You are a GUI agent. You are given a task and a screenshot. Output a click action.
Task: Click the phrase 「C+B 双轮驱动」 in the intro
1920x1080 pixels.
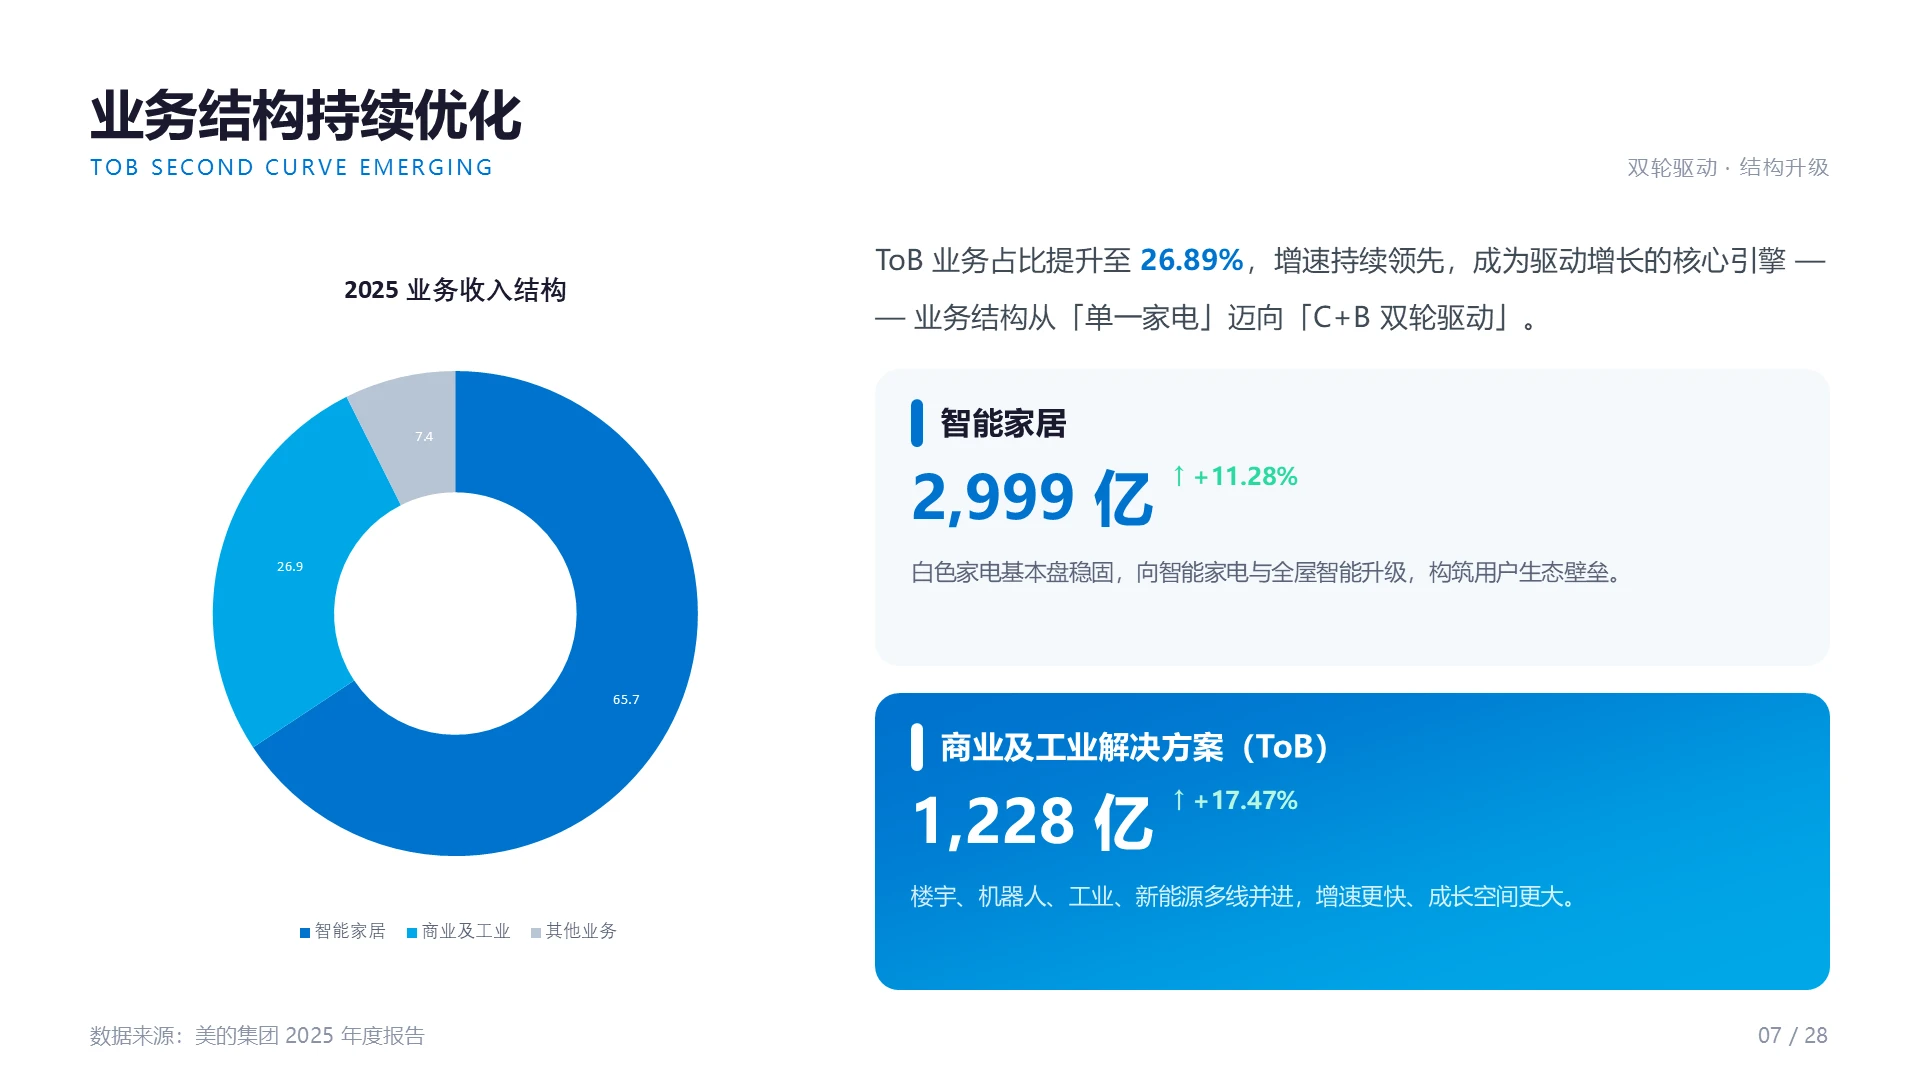(1403, 317)
